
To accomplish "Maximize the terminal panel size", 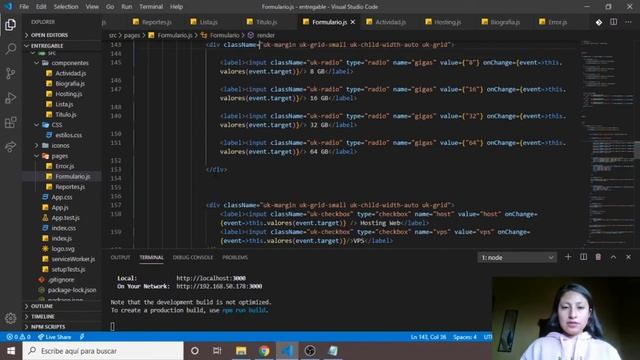I will click(613, 257).
